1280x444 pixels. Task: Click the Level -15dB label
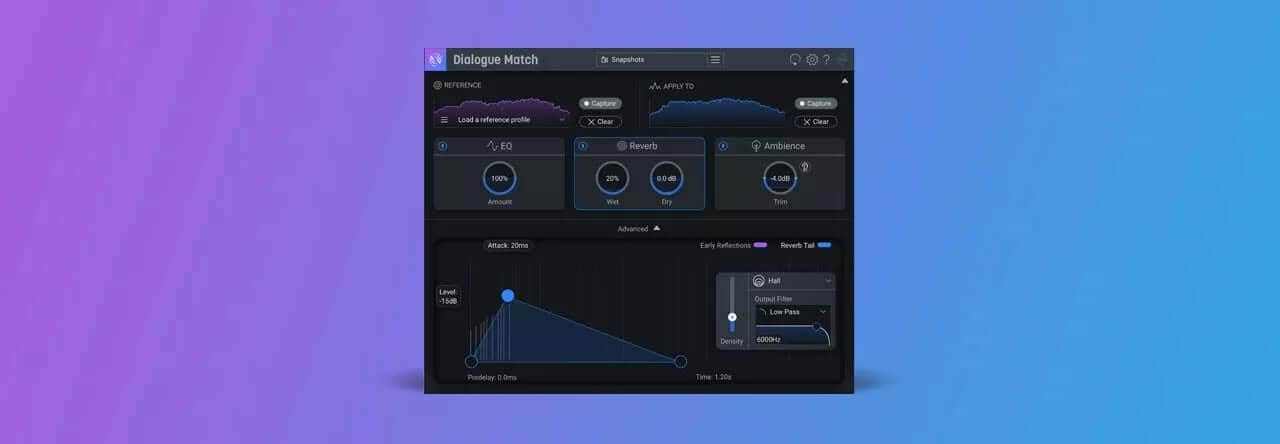click(x=448, y=296)
